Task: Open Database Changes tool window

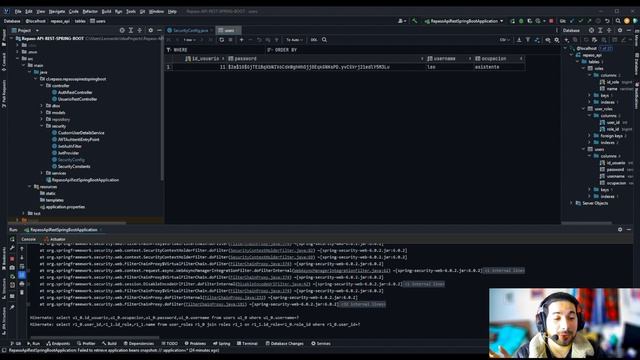Action: [x=284, y=343]
